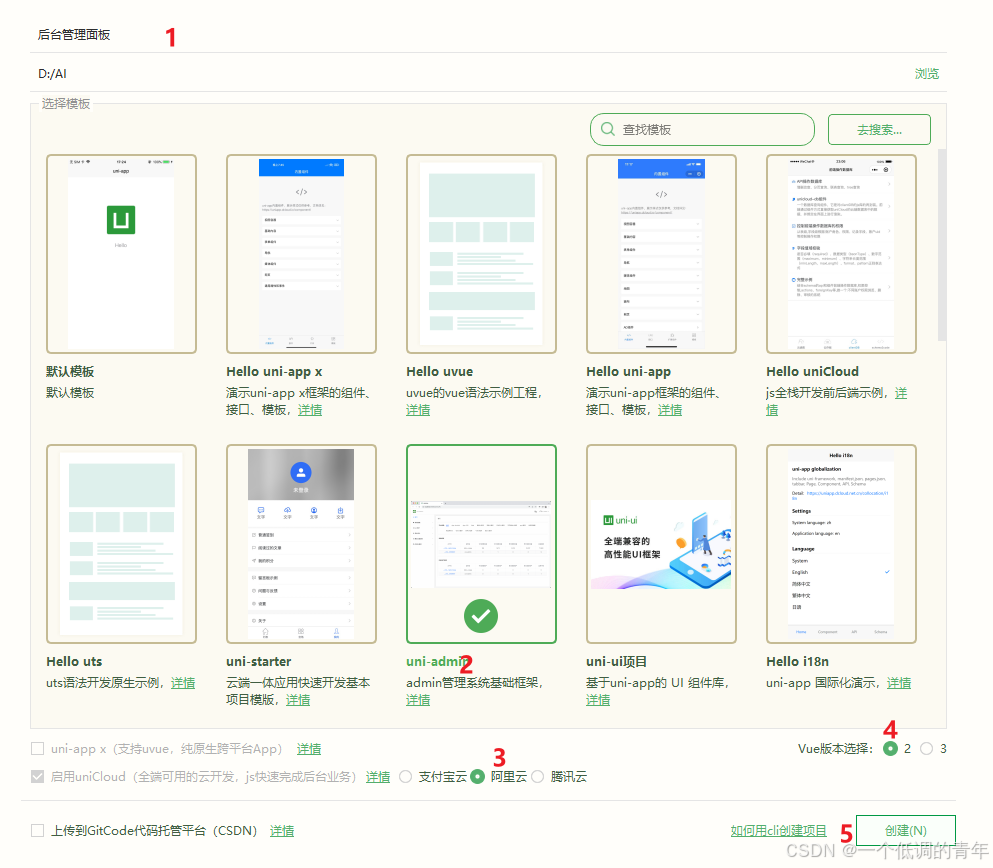Select Vue version 3 radio button

[x=927, y=748]
